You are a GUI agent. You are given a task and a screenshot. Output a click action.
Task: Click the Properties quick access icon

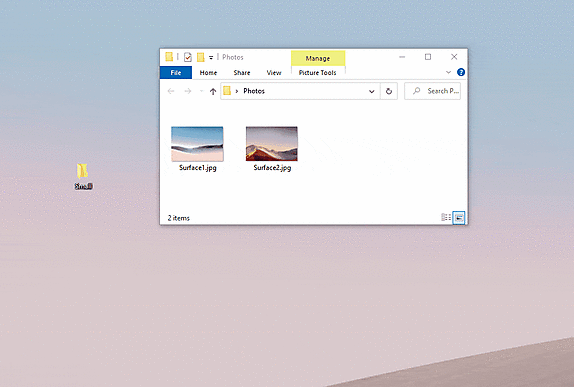tap(188, 57)
